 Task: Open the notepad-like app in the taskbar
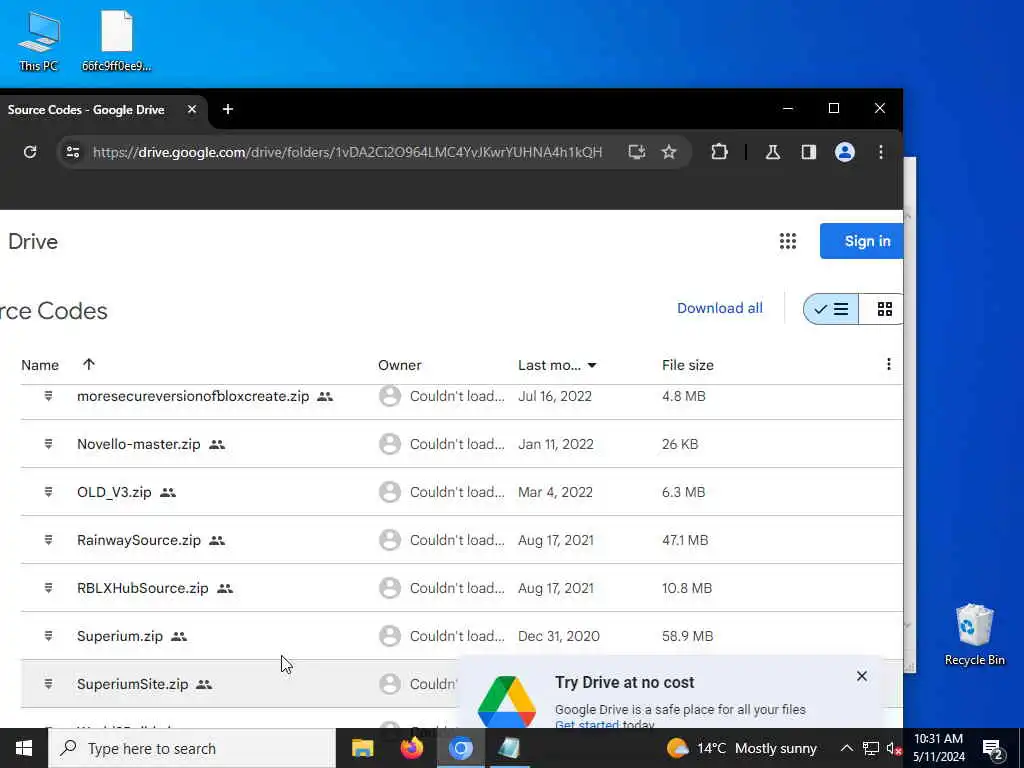[x=509, y=748]
